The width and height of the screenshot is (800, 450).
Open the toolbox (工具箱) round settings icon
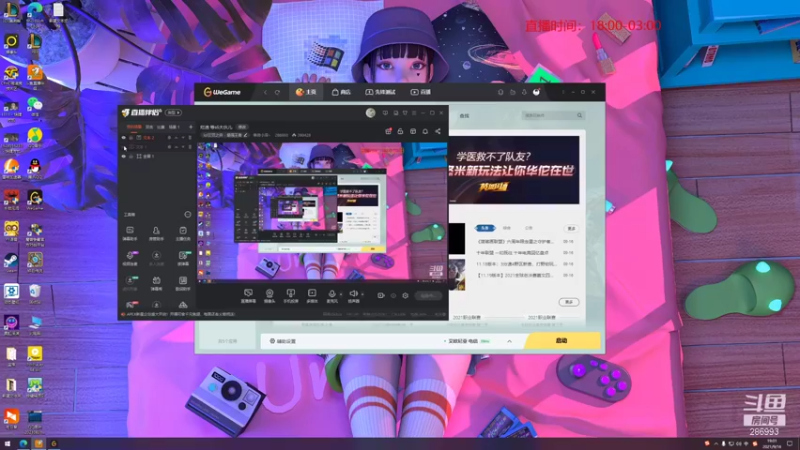tap(187, 215)
